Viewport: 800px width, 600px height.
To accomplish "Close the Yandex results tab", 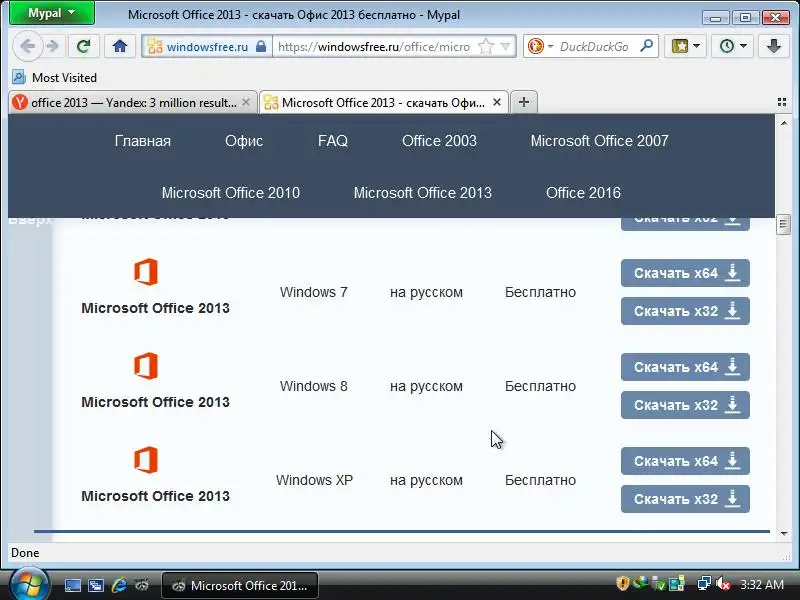I will [246, 102].
